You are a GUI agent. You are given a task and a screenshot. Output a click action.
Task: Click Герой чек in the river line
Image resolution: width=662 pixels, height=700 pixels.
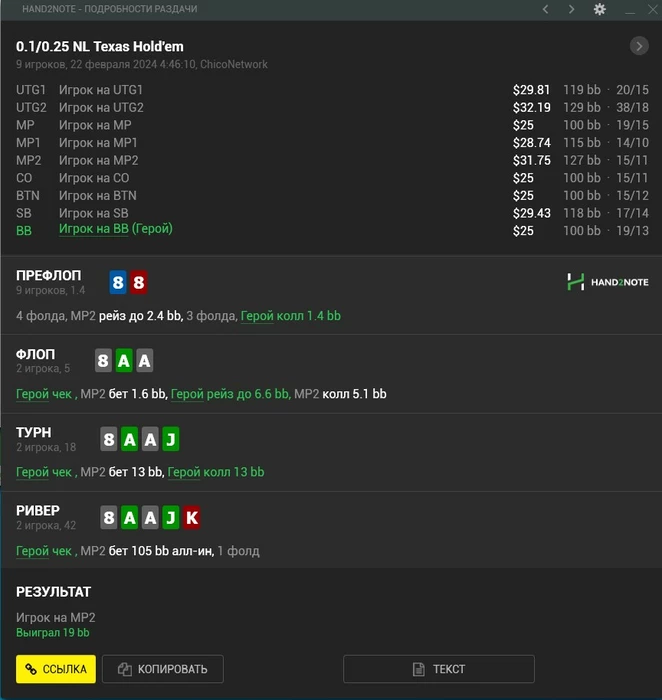(x=44, y=551)
